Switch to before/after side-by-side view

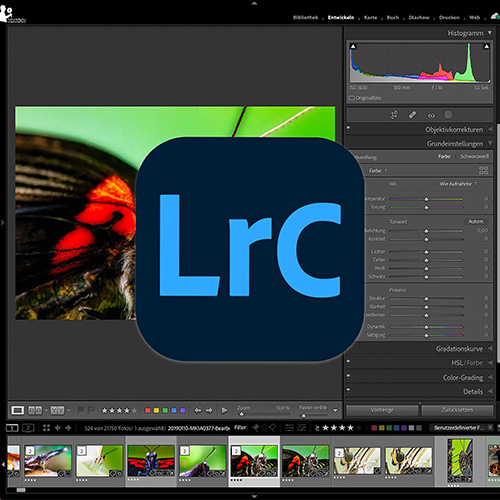click(35, 410)
